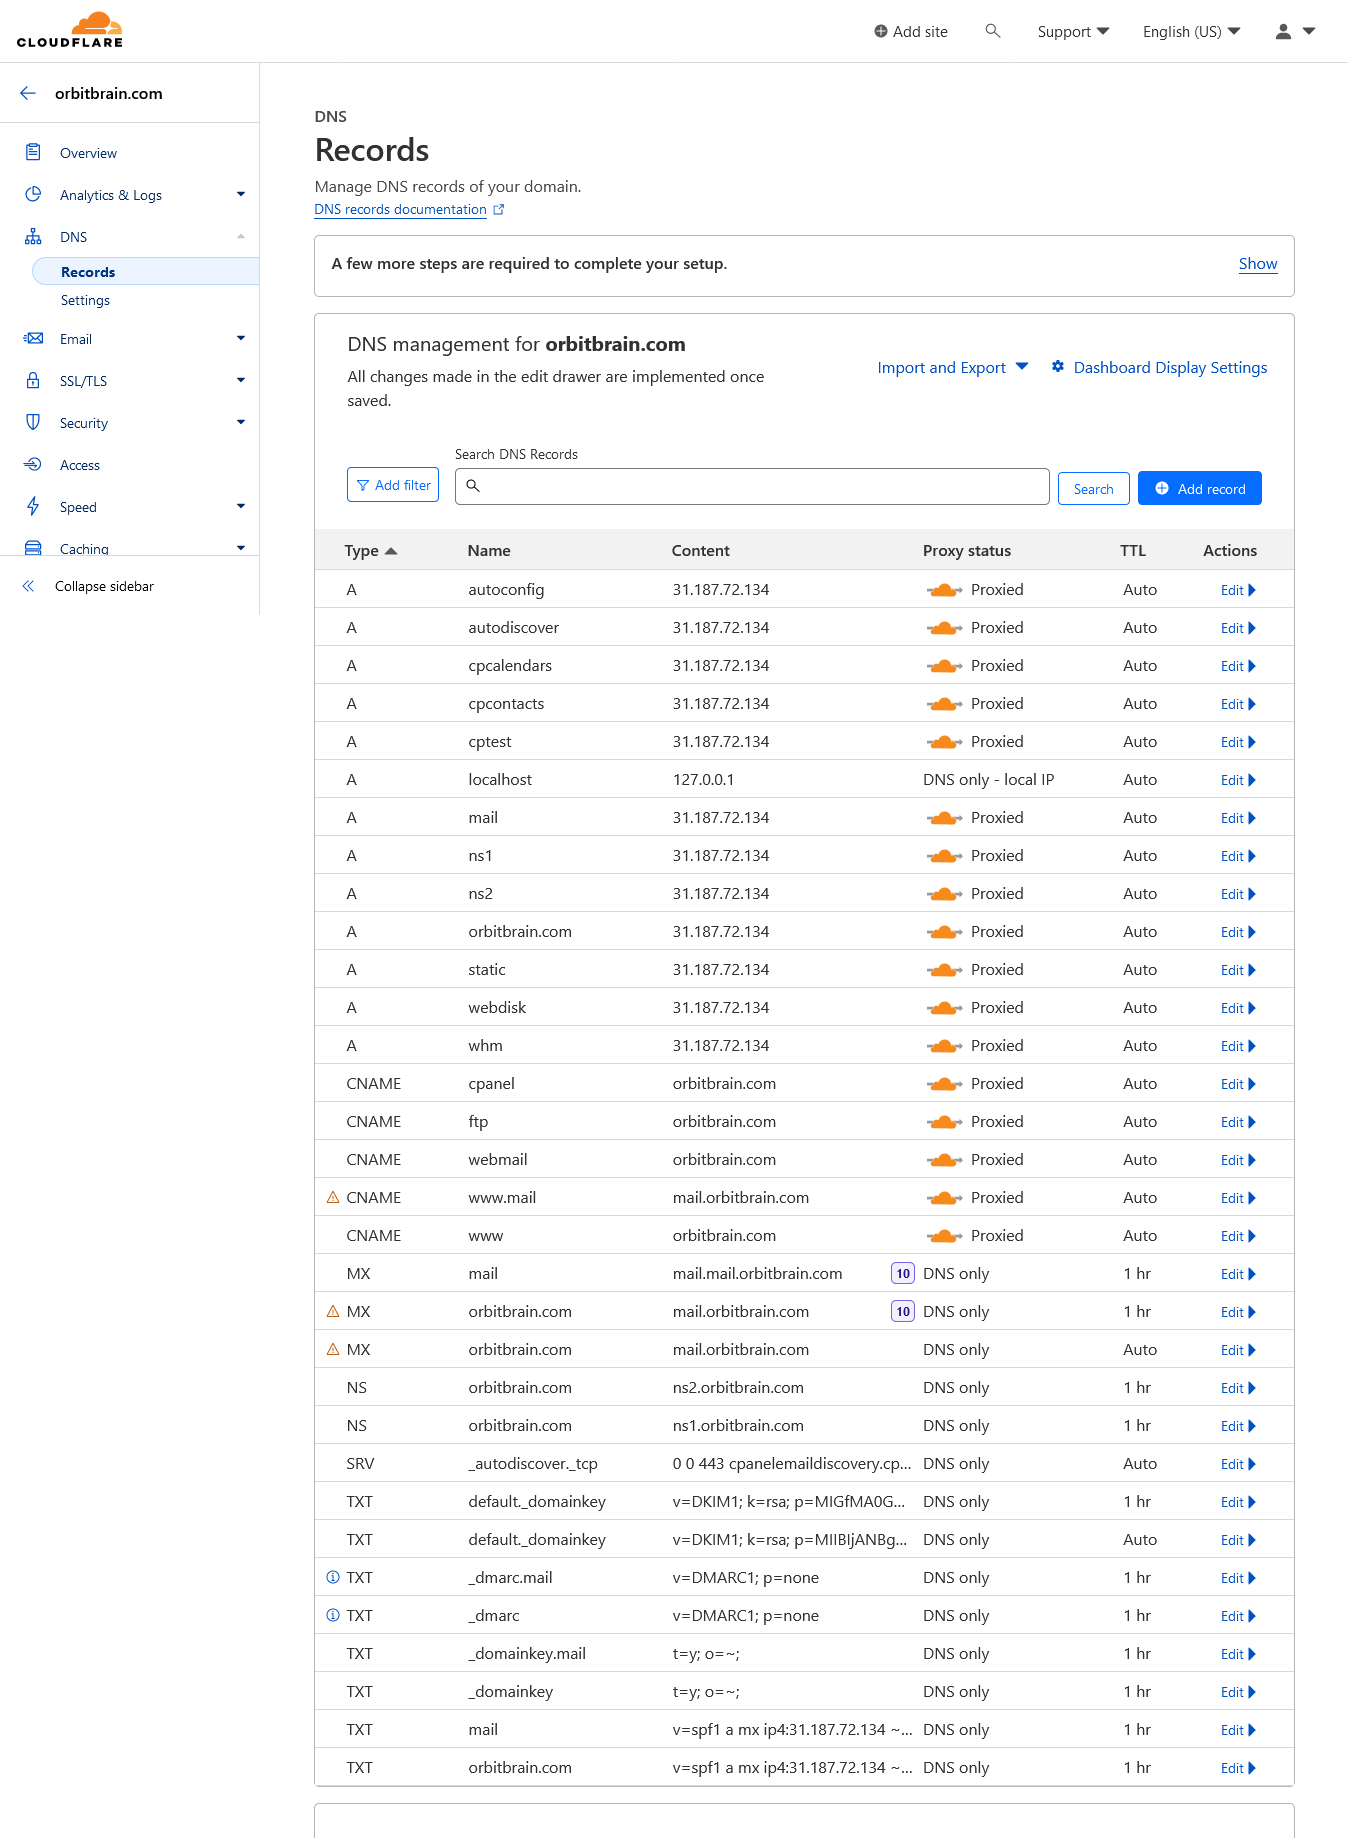Viewport: 1348px width, 1838px height.
Task: Click the external link icon beside DNS documentation
Action: click(499, 209)
